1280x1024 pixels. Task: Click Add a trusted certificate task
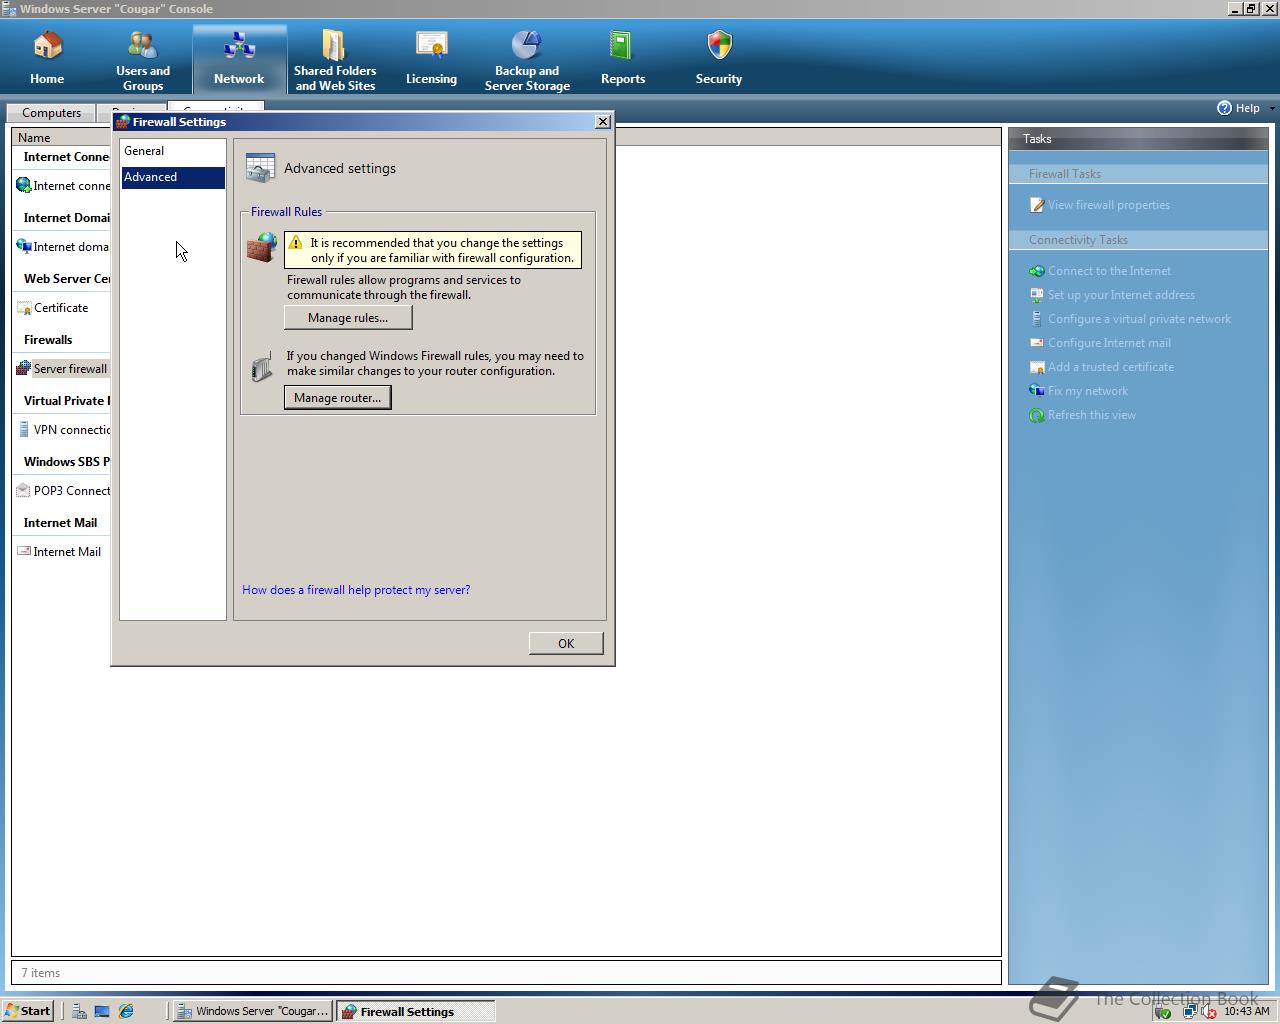coord(1111,367)
